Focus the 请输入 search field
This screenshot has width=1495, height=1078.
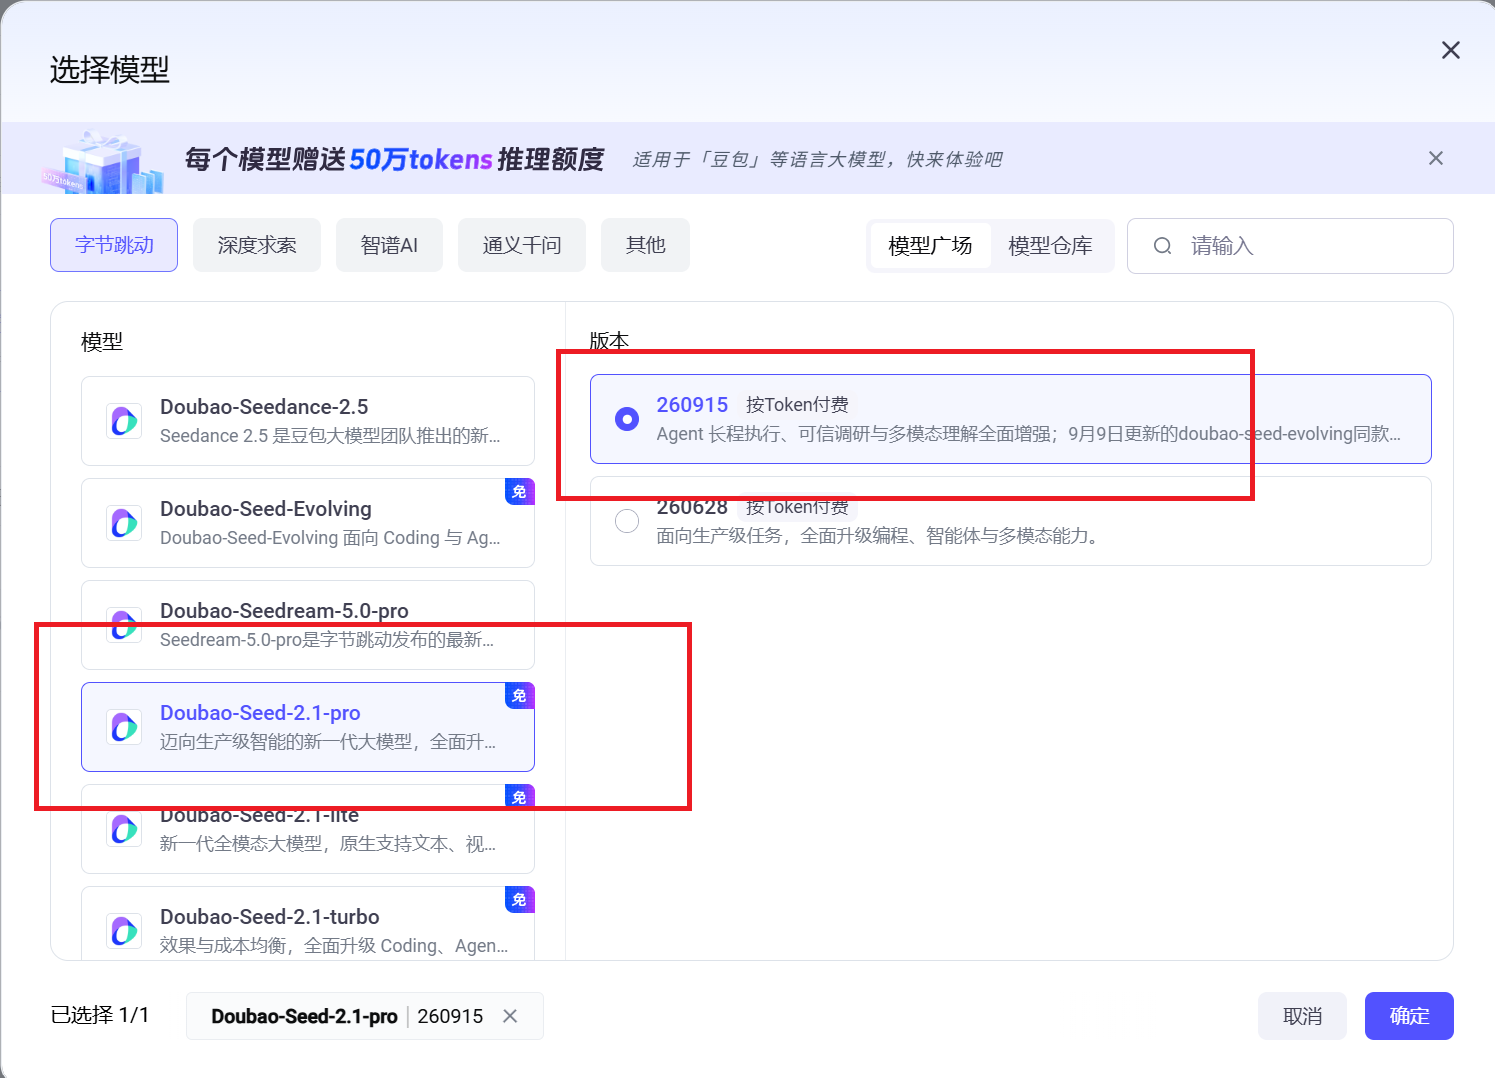click(1290, 246)
